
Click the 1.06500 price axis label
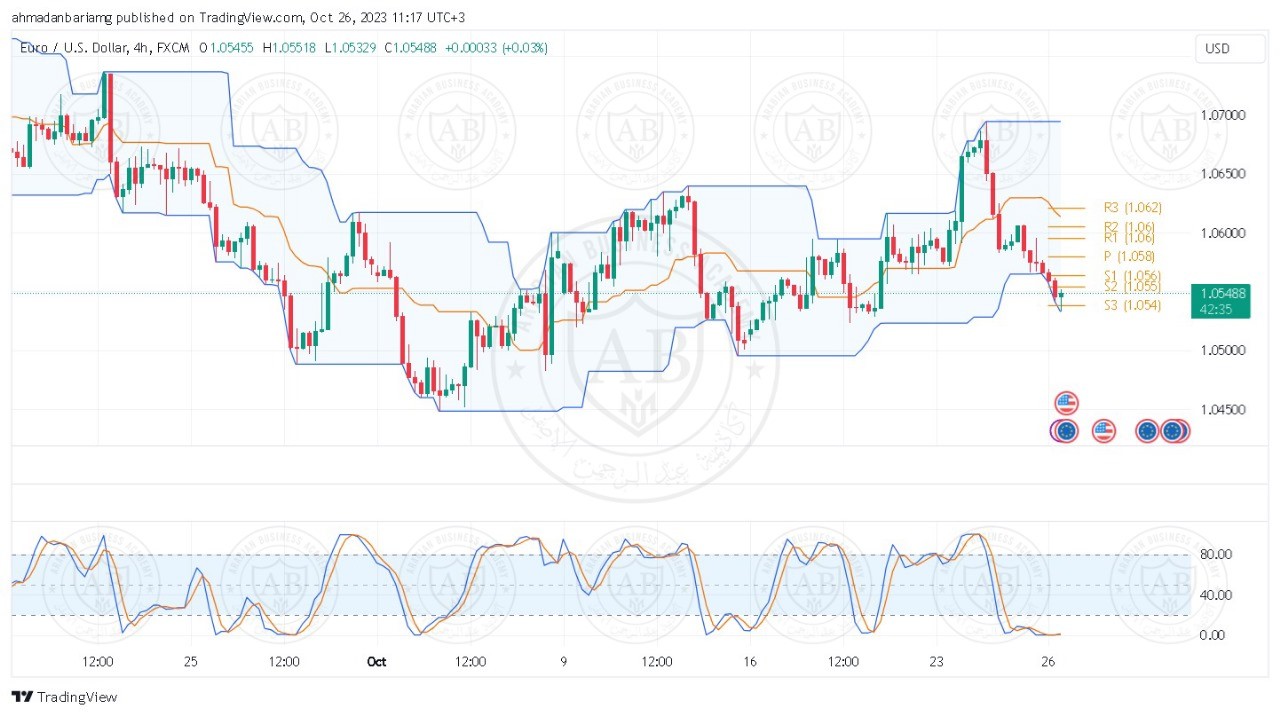pyautogui.click(x=1222, y=174)
